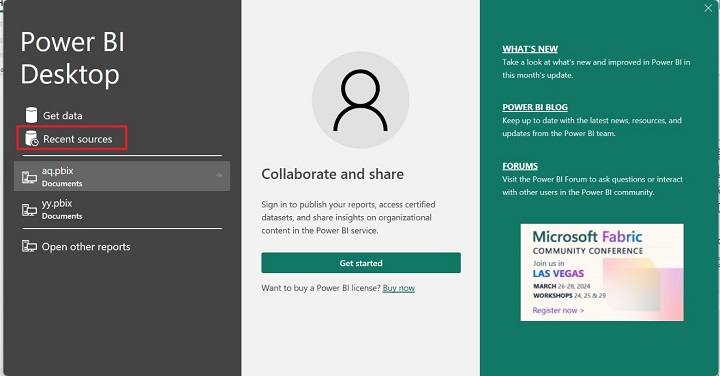Close the Power BI splash dialog
This screenshot has height=376, width=720.
tap(708, 8)
